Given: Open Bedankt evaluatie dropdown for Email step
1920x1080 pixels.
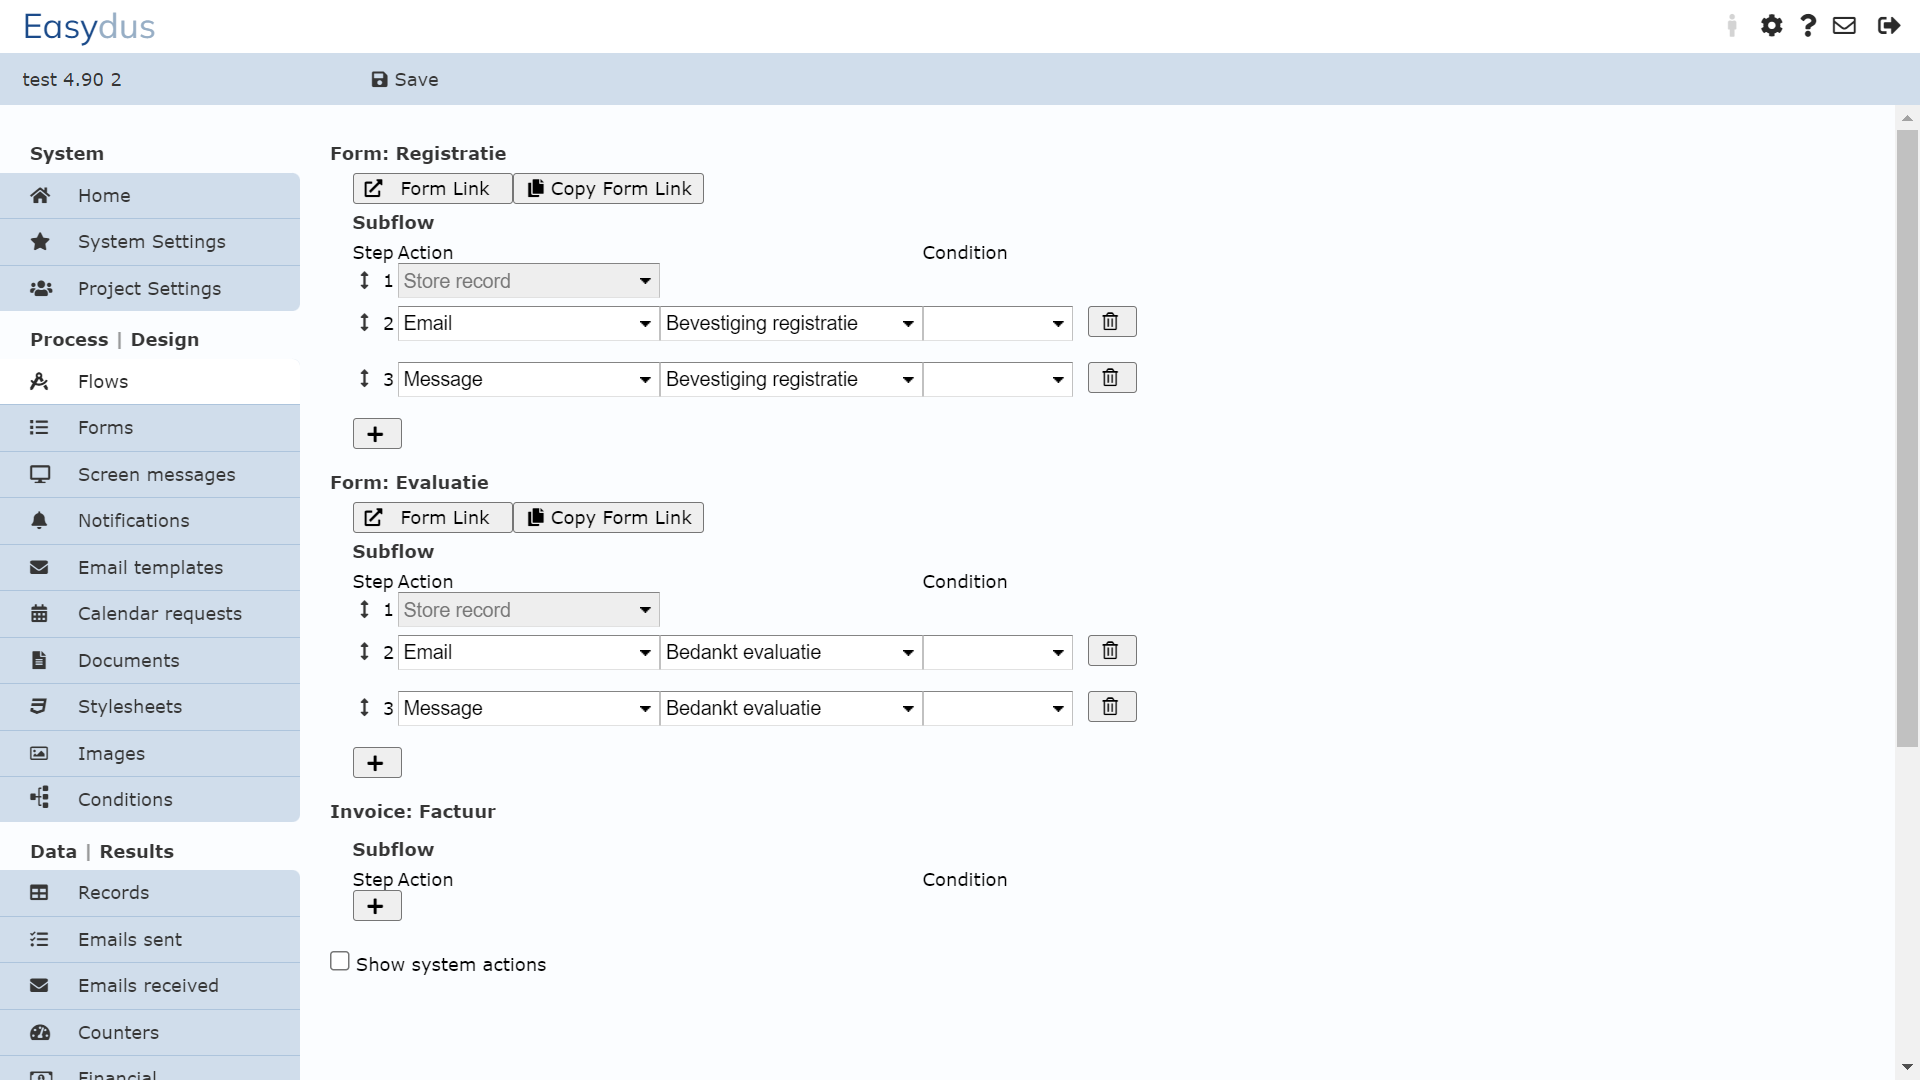Looking at the screenshot, I should pyautogui.click(x=791, y=652).
